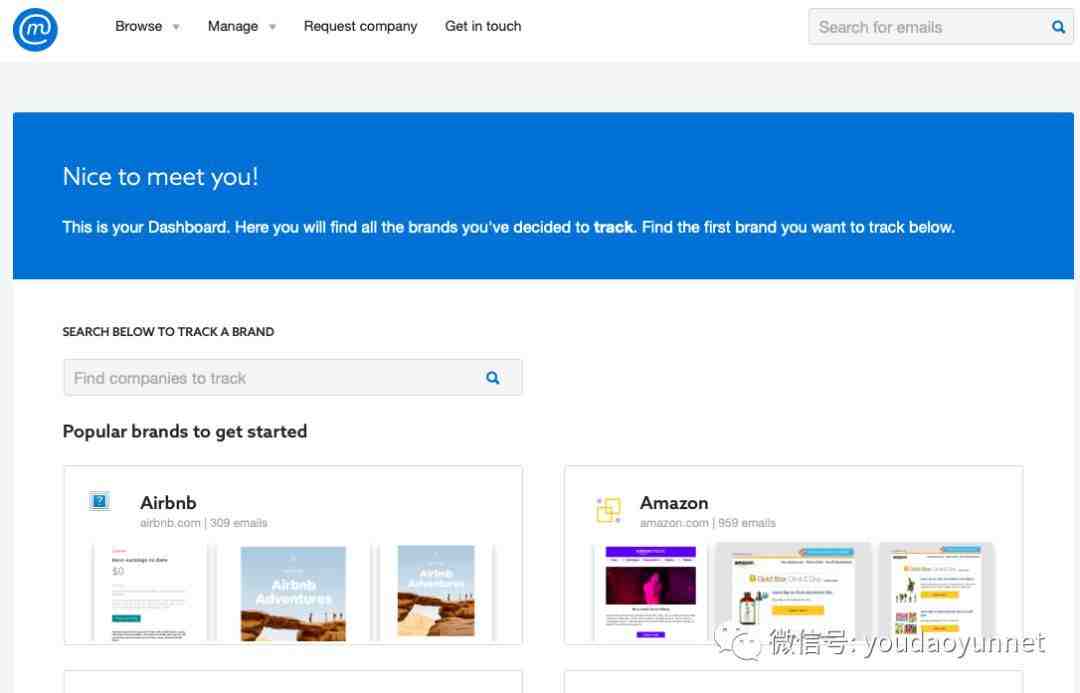Click the bold 'track' word in banner
This screenshot has height=693, width=1080.
[613, 227]
